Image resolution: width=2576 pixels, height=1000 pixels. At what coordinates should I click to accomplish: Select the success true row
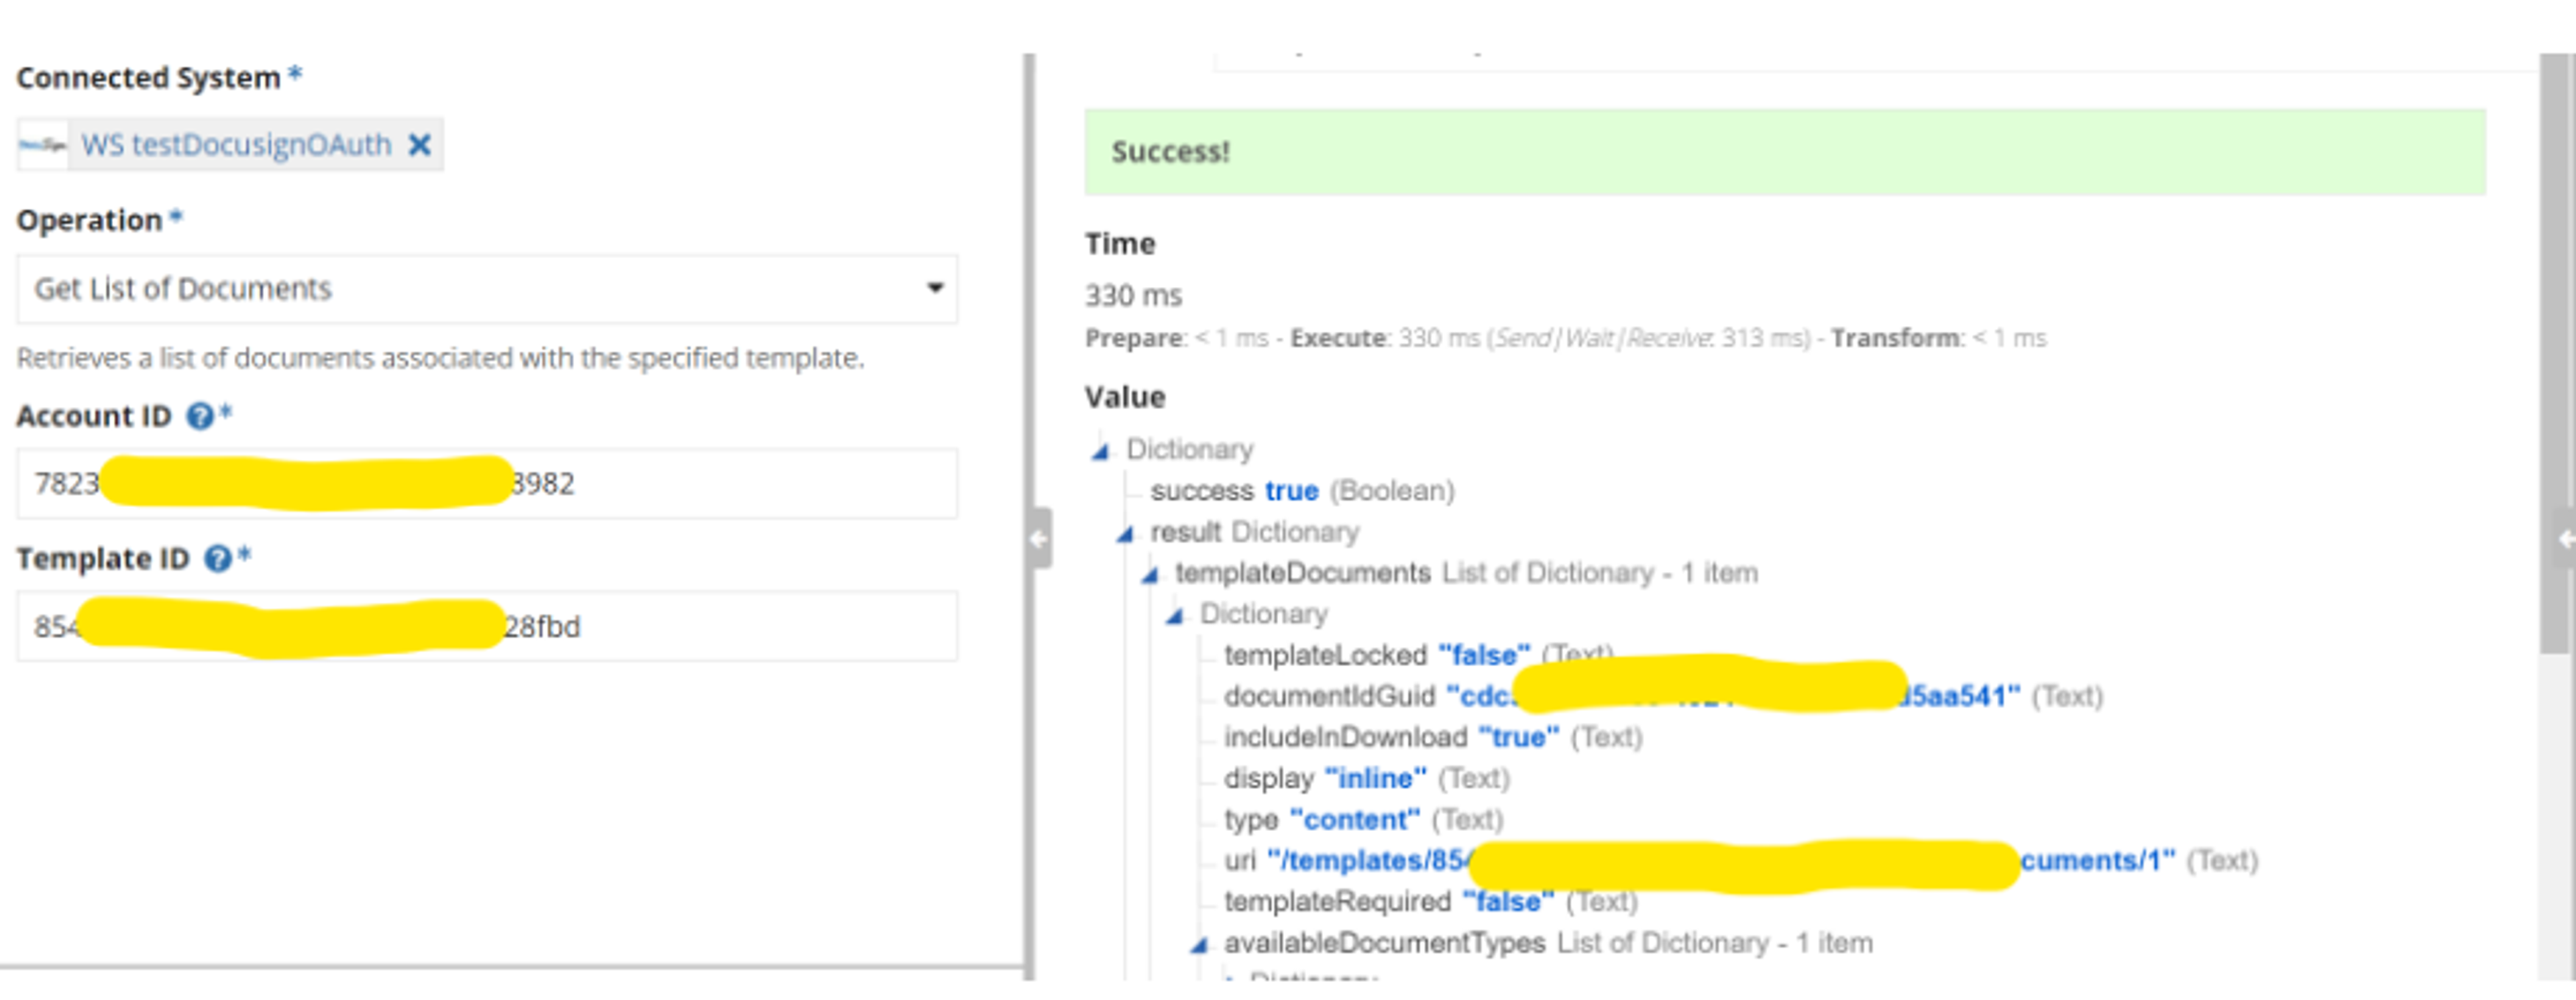1302,491
